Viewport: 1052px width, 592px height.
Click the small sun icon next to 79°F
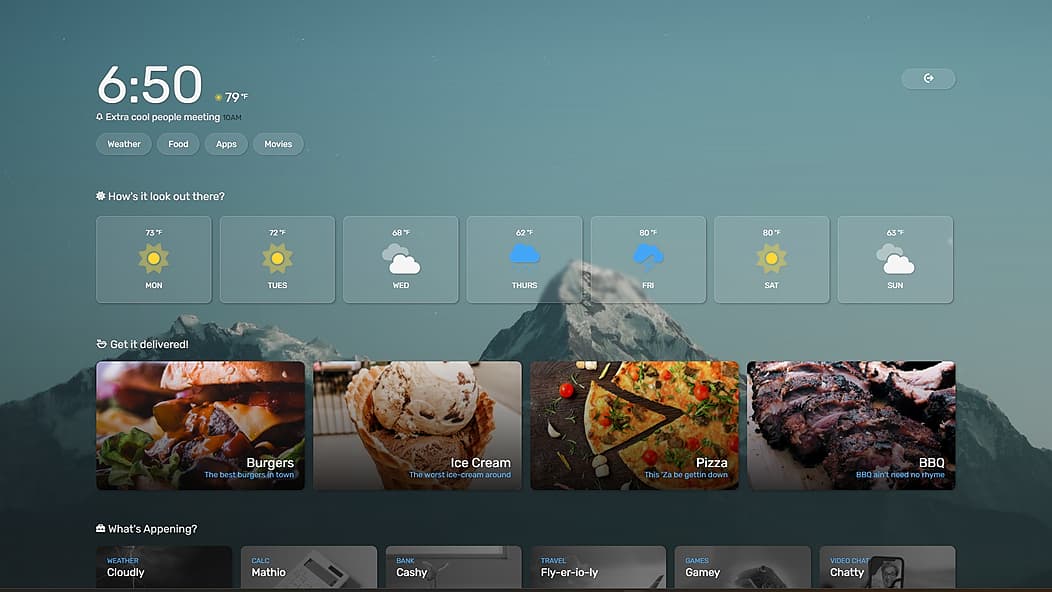click(x=217, y=97)
